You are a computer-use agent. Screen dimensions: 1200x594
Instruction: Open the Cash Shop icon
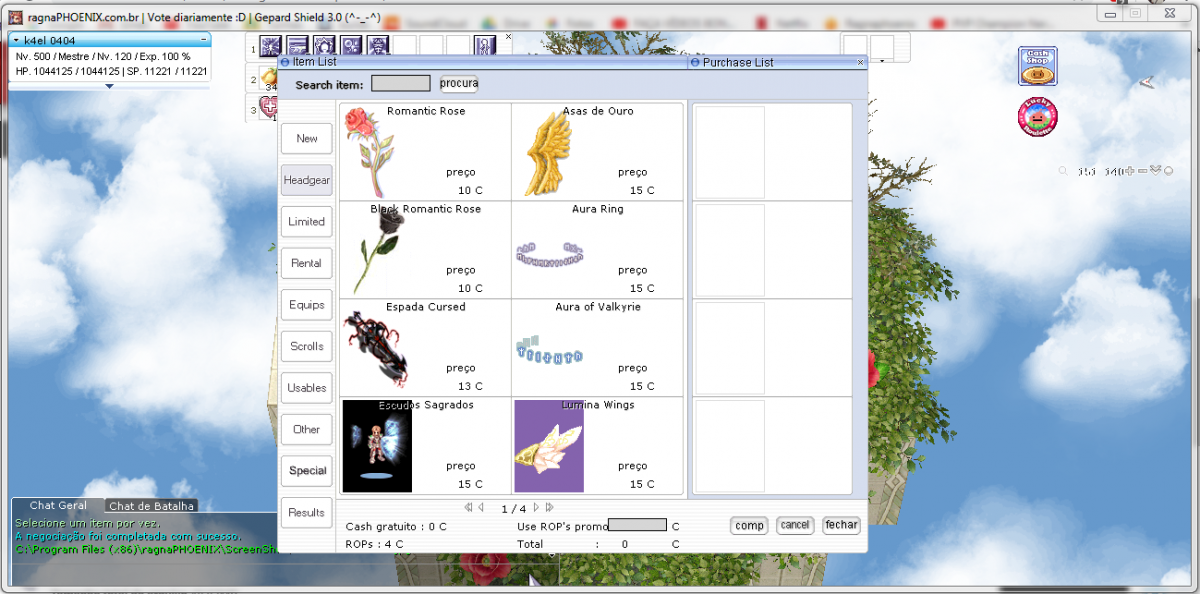click(x=1037, y=66)
